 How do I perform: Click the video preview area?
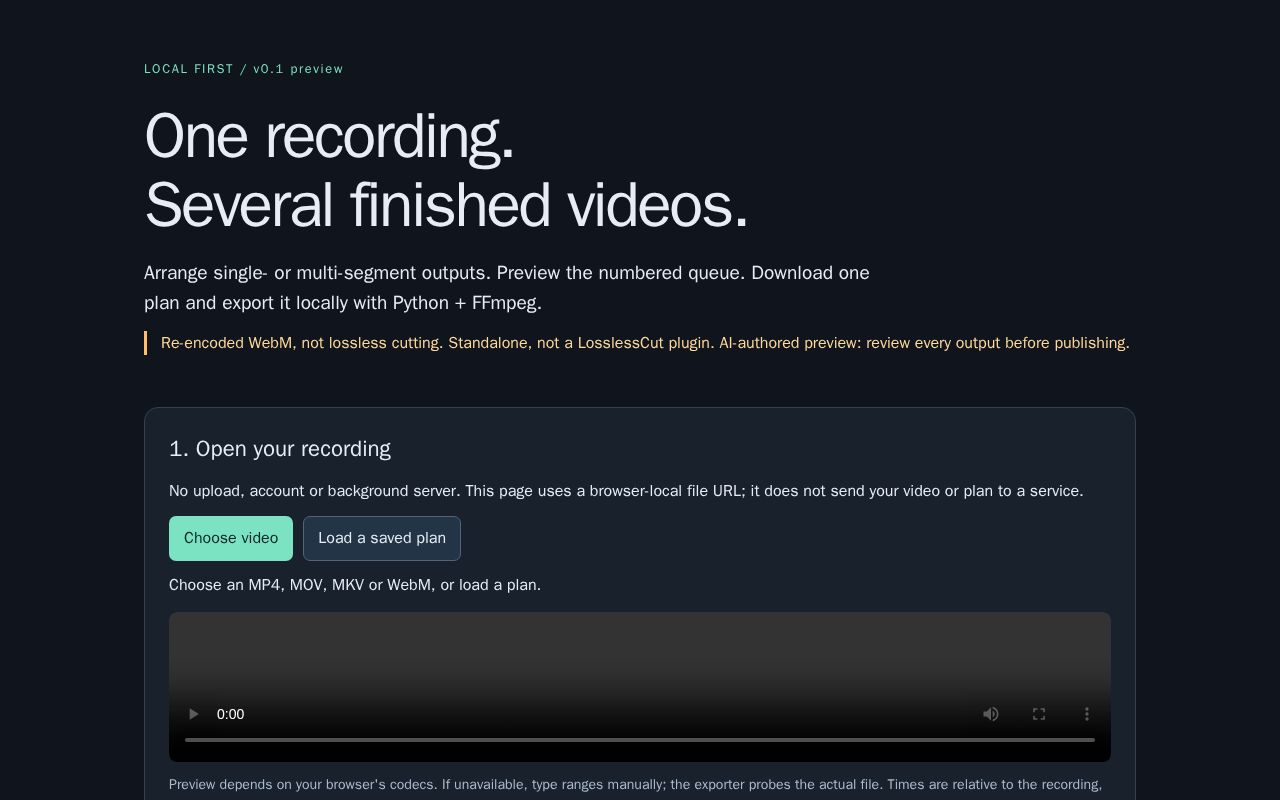(640, 687)
